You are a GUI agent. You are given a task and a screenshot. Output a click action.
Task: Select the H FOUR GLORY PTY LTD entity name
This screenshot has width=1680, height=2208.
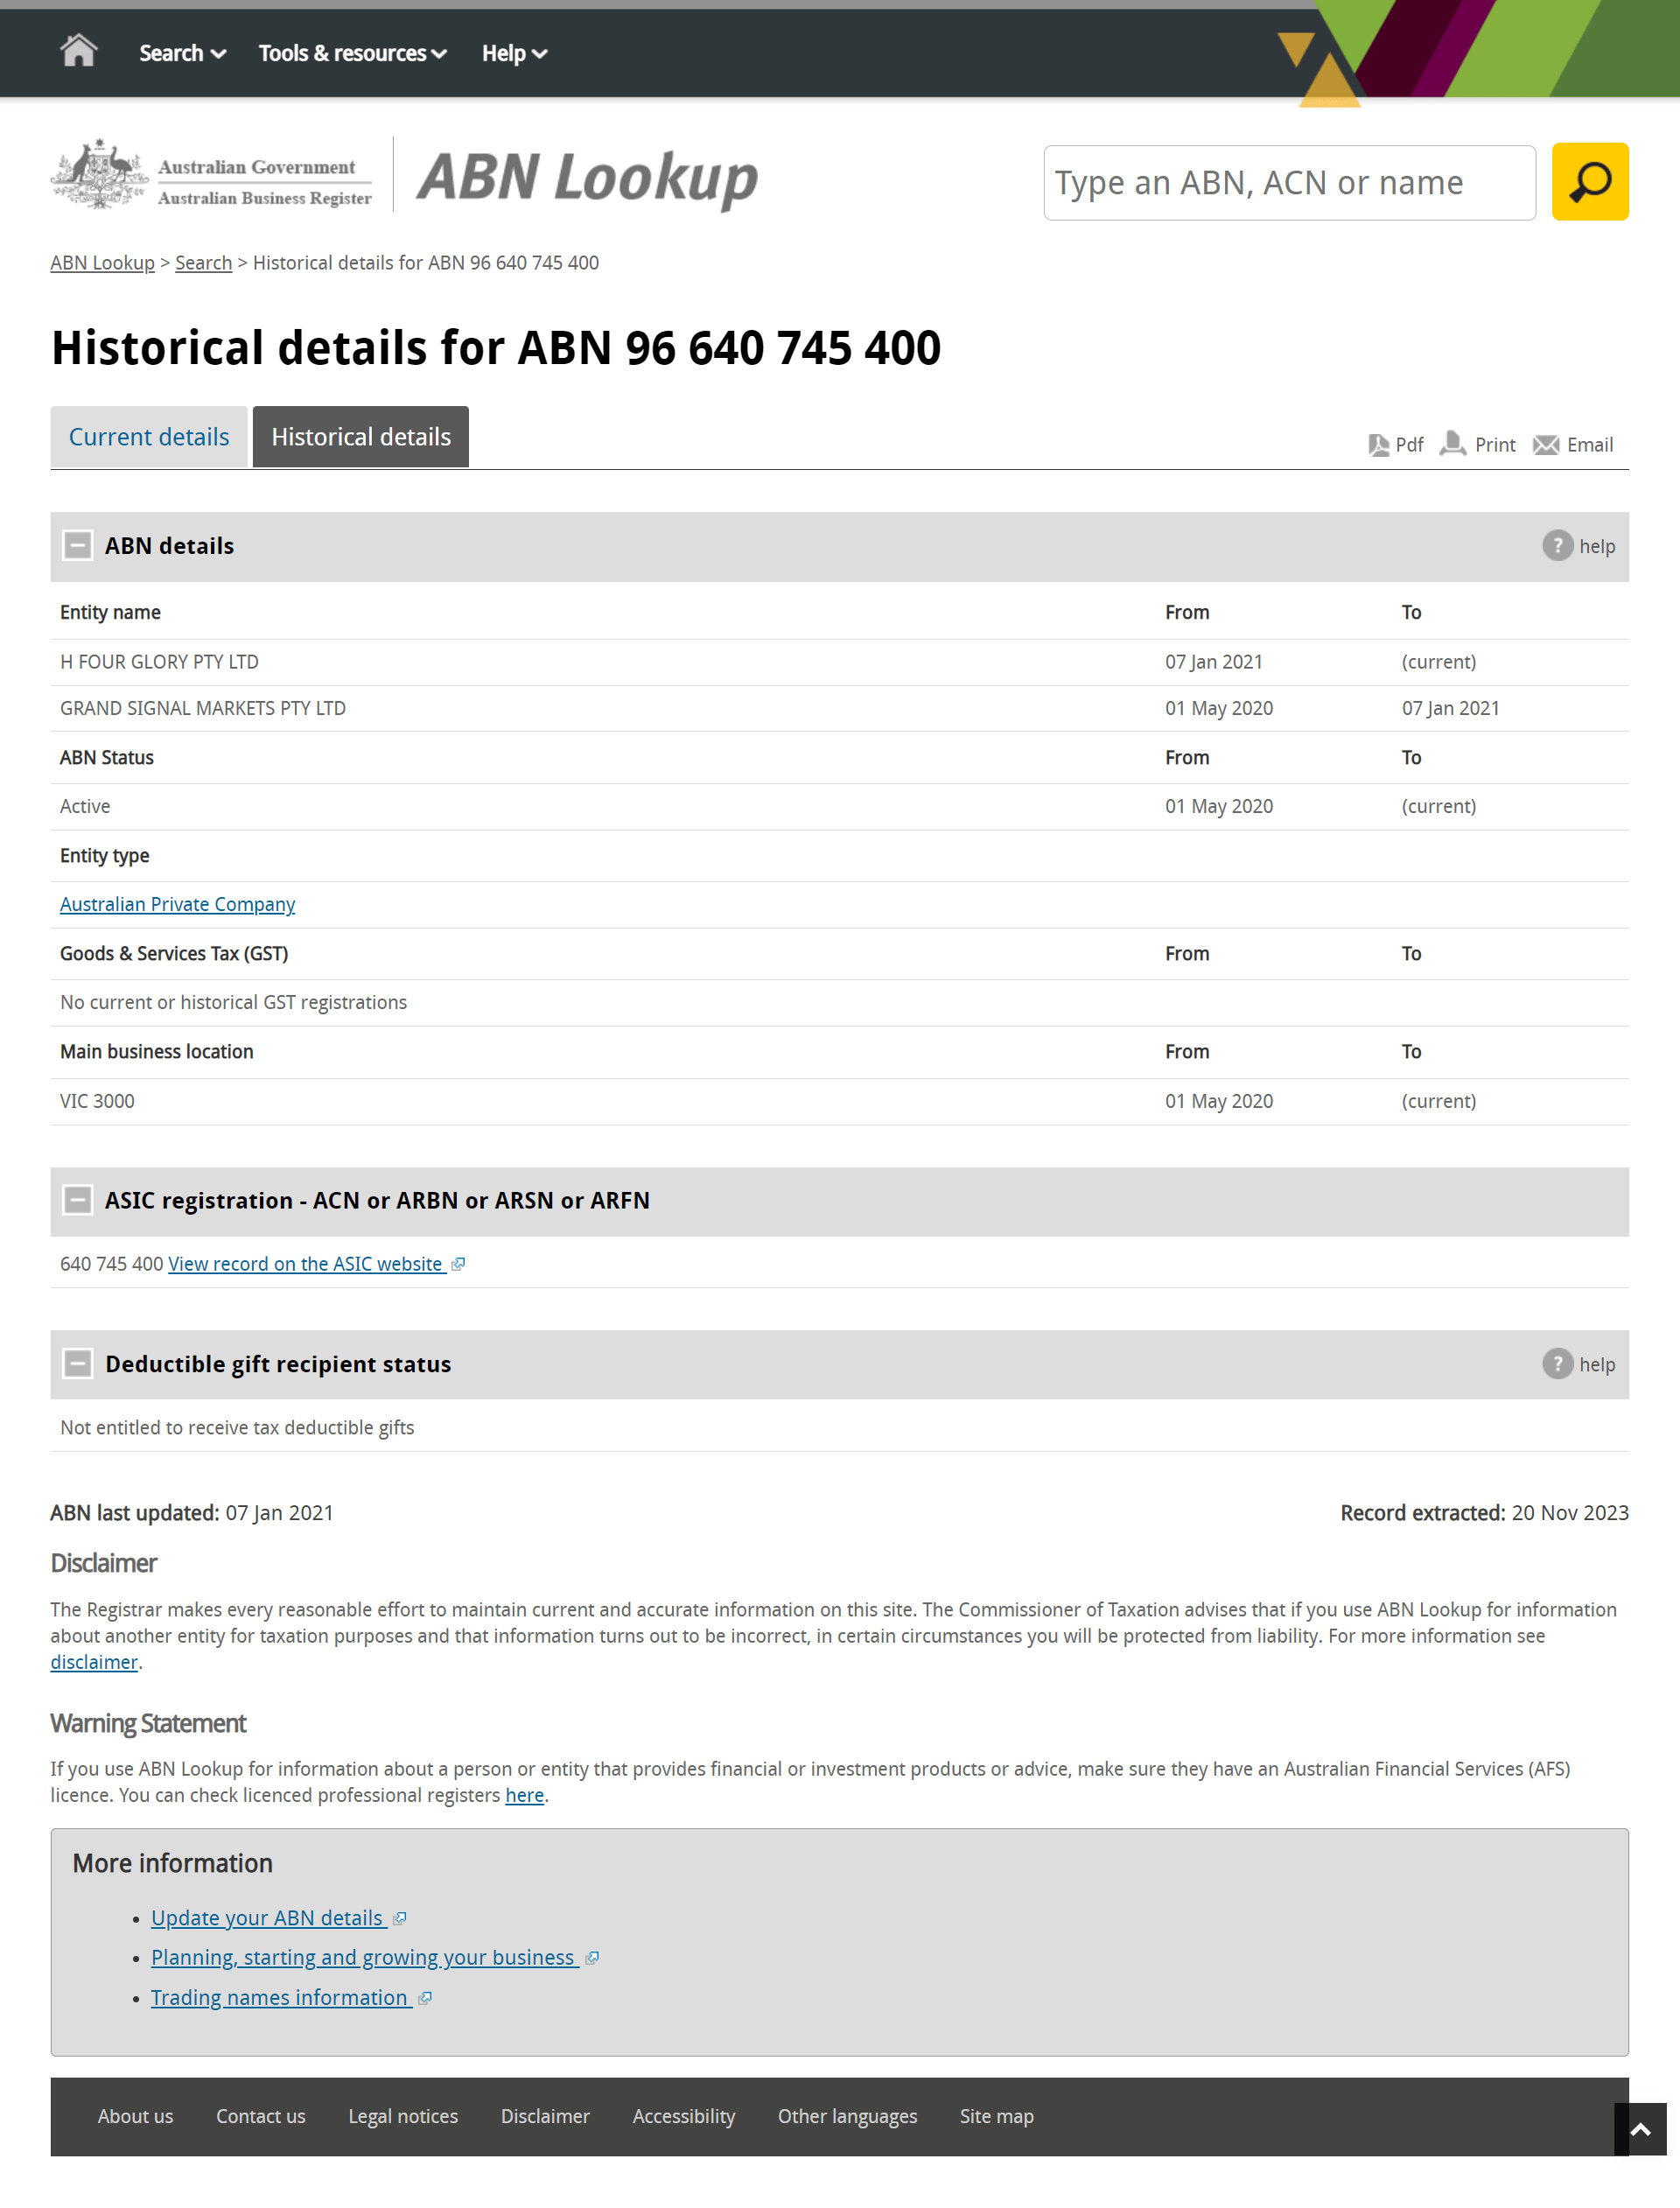coord(159,662)
